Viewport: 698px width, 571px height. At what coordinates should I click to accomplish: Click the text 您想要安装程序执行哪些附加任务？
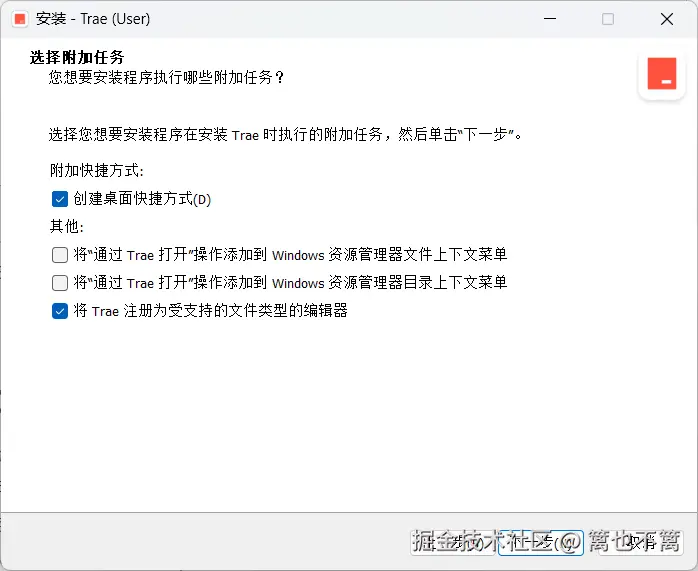(166, 77)
